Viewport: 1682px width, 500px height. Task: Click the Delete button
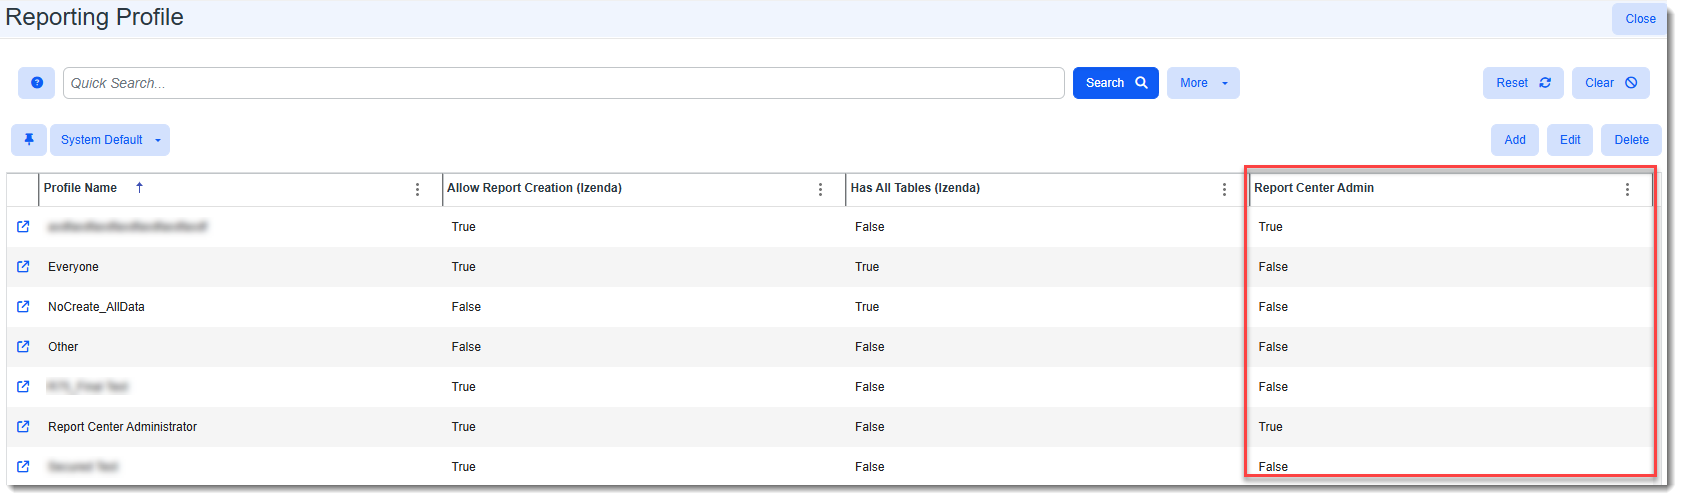[x=1630, y=140]
